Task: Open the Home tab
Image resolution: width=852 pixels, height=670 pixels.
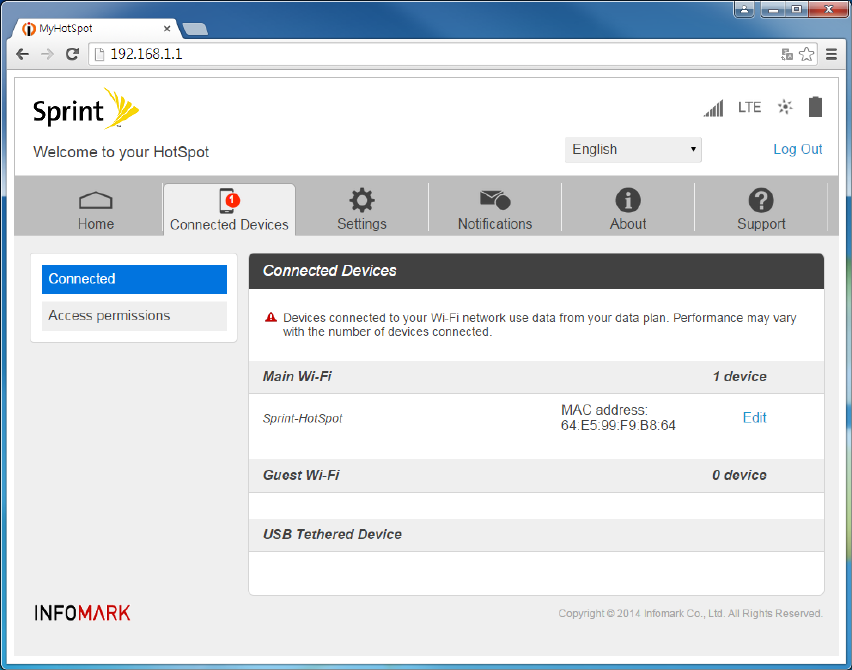Action: click(x=96, y=211)
